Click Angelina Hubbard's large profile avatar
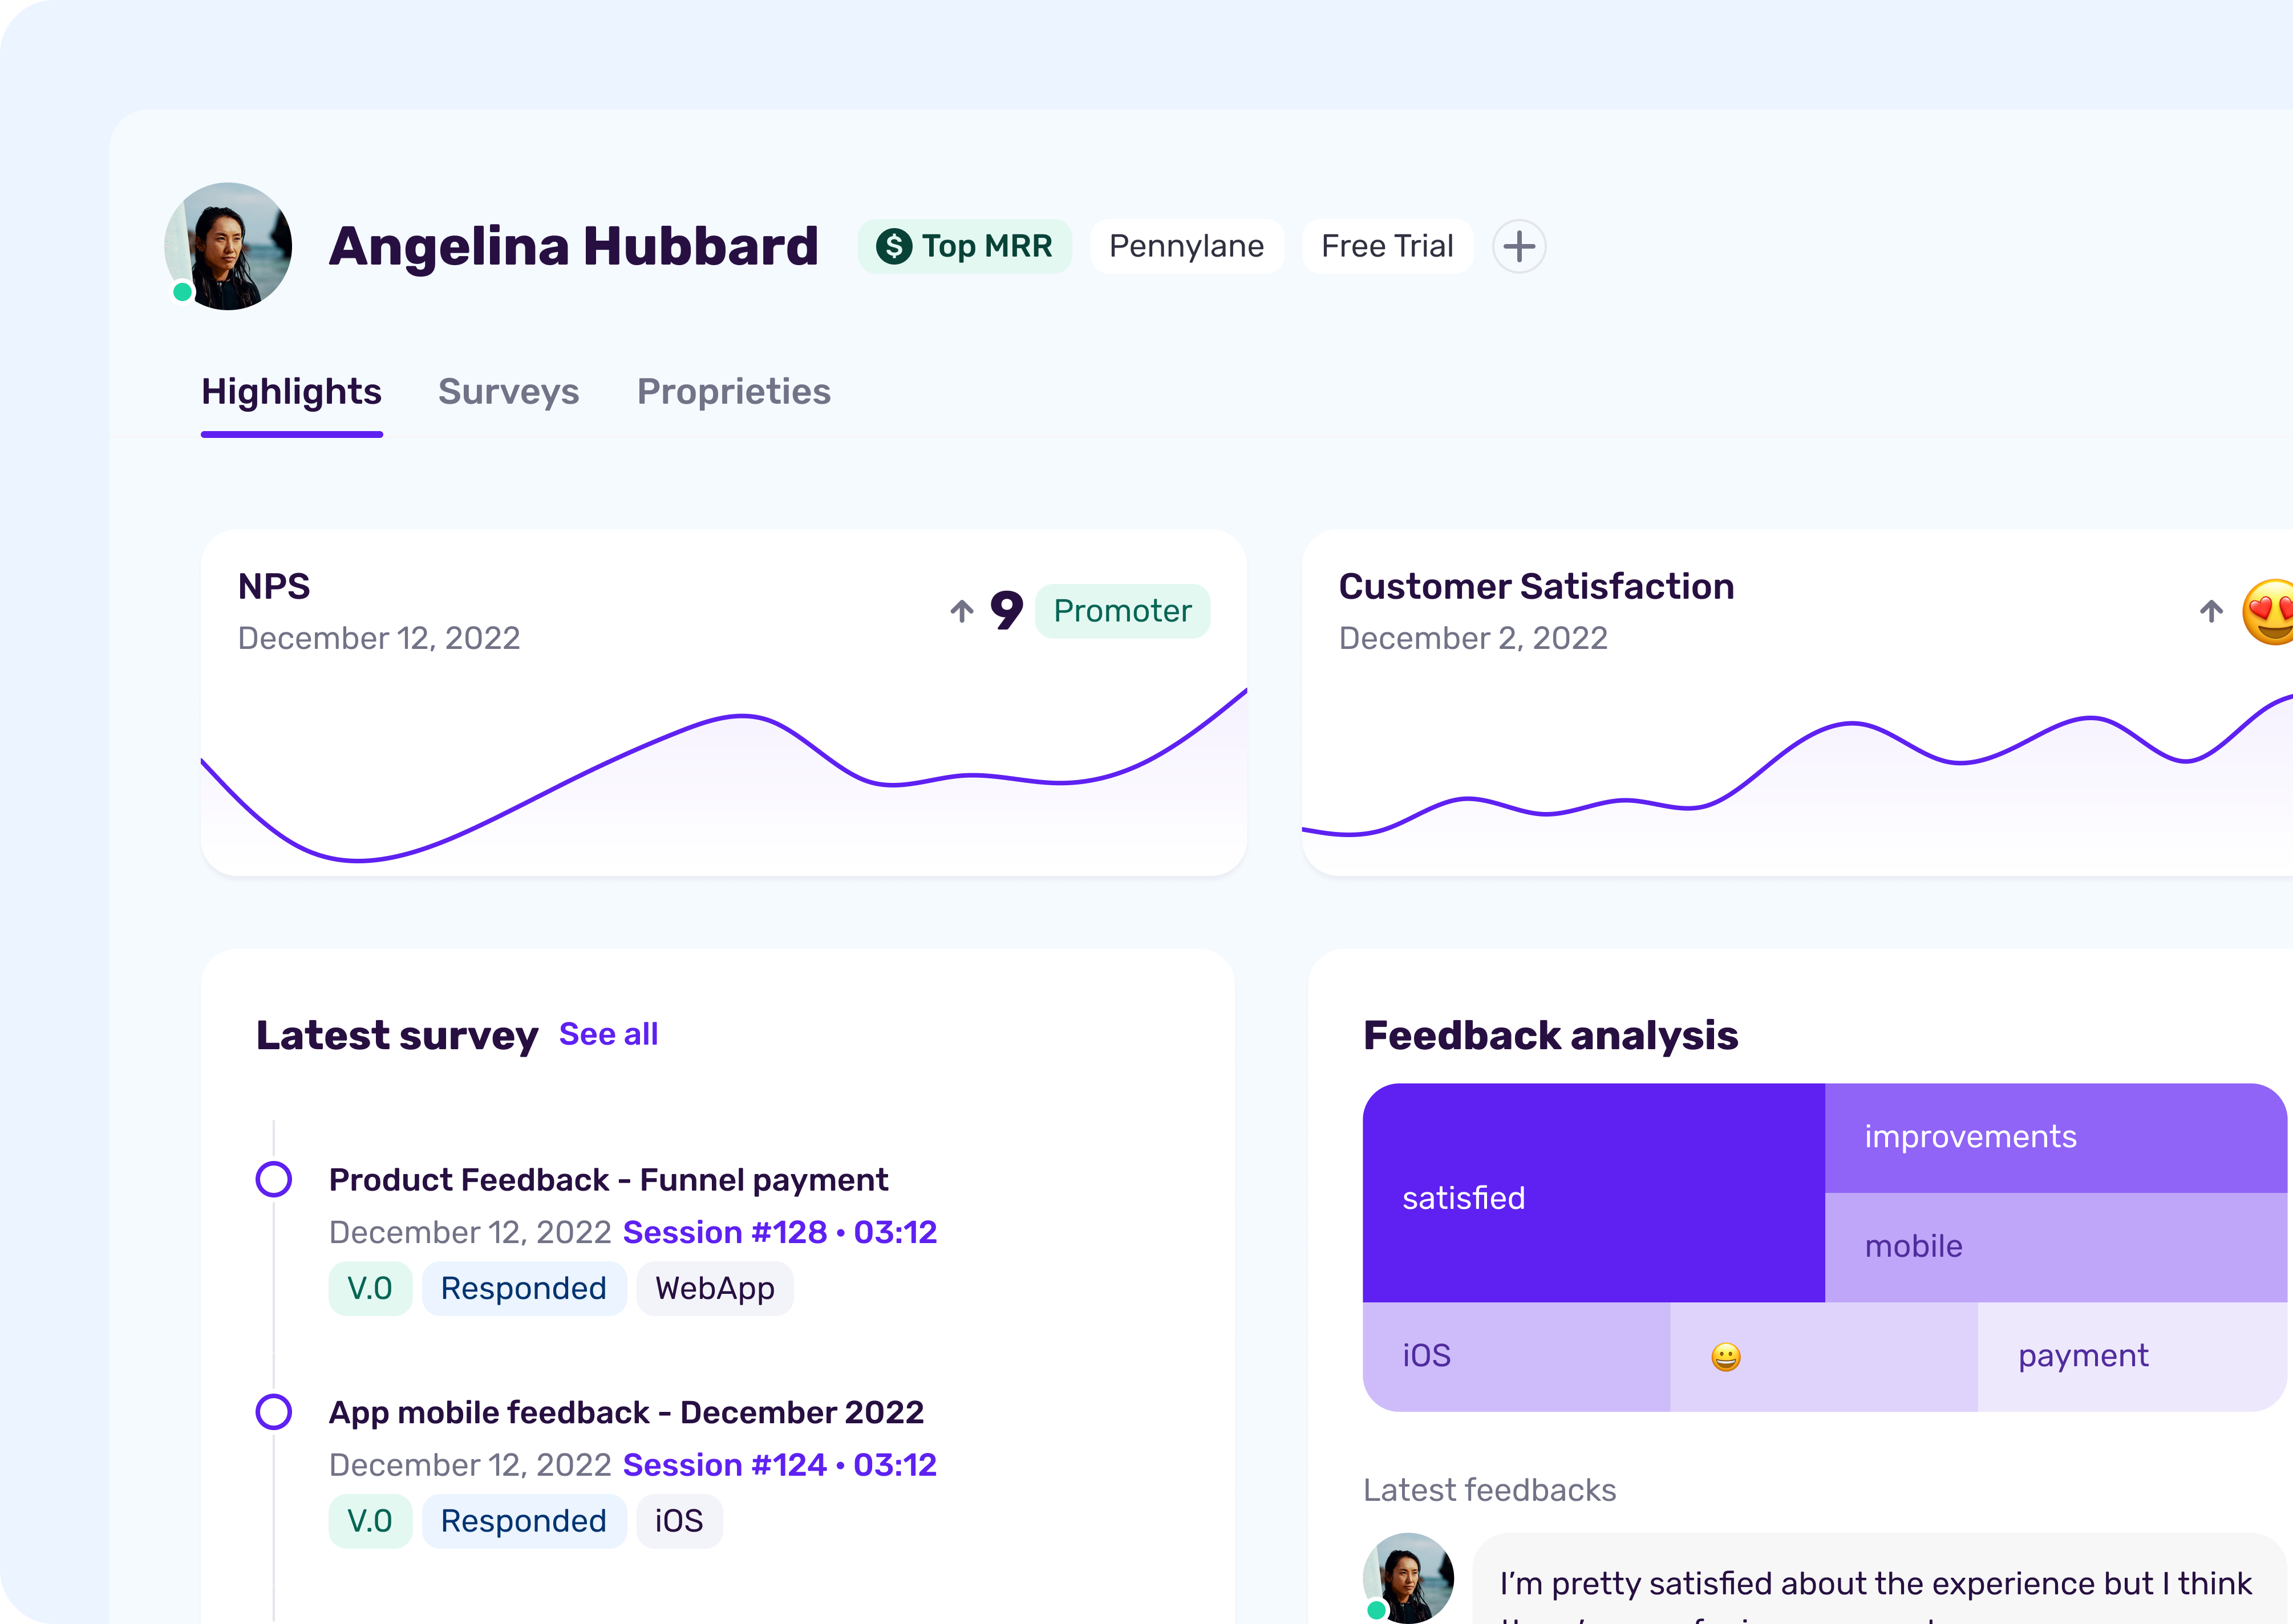 tap(228, 246)
